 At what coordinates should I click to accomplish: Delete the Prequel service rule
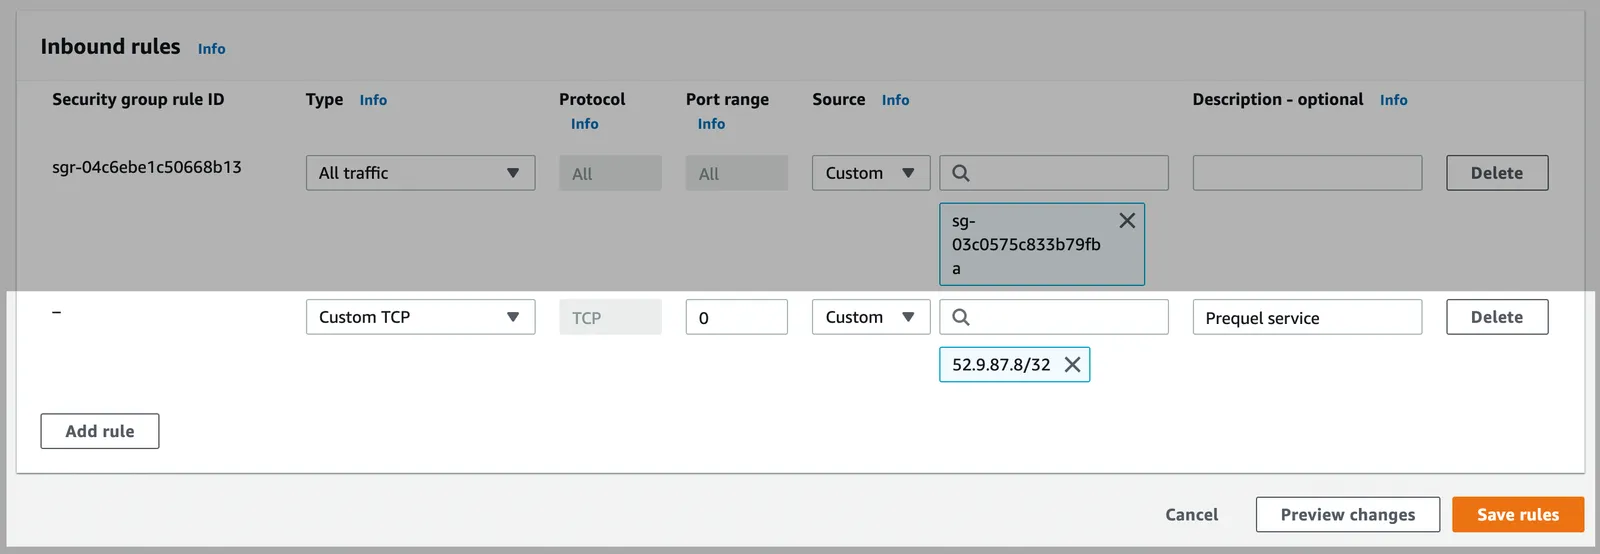coord(1497,317)
